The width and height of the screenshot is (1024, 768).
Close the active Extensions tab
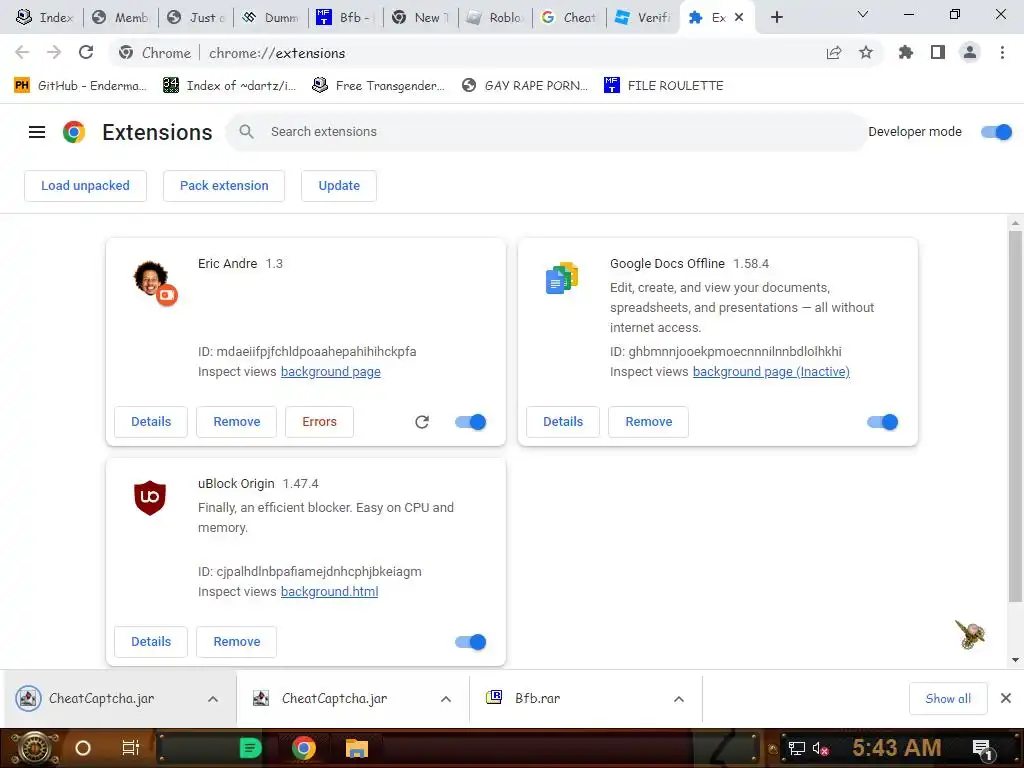pyautogui.click(x=739, y=18)
